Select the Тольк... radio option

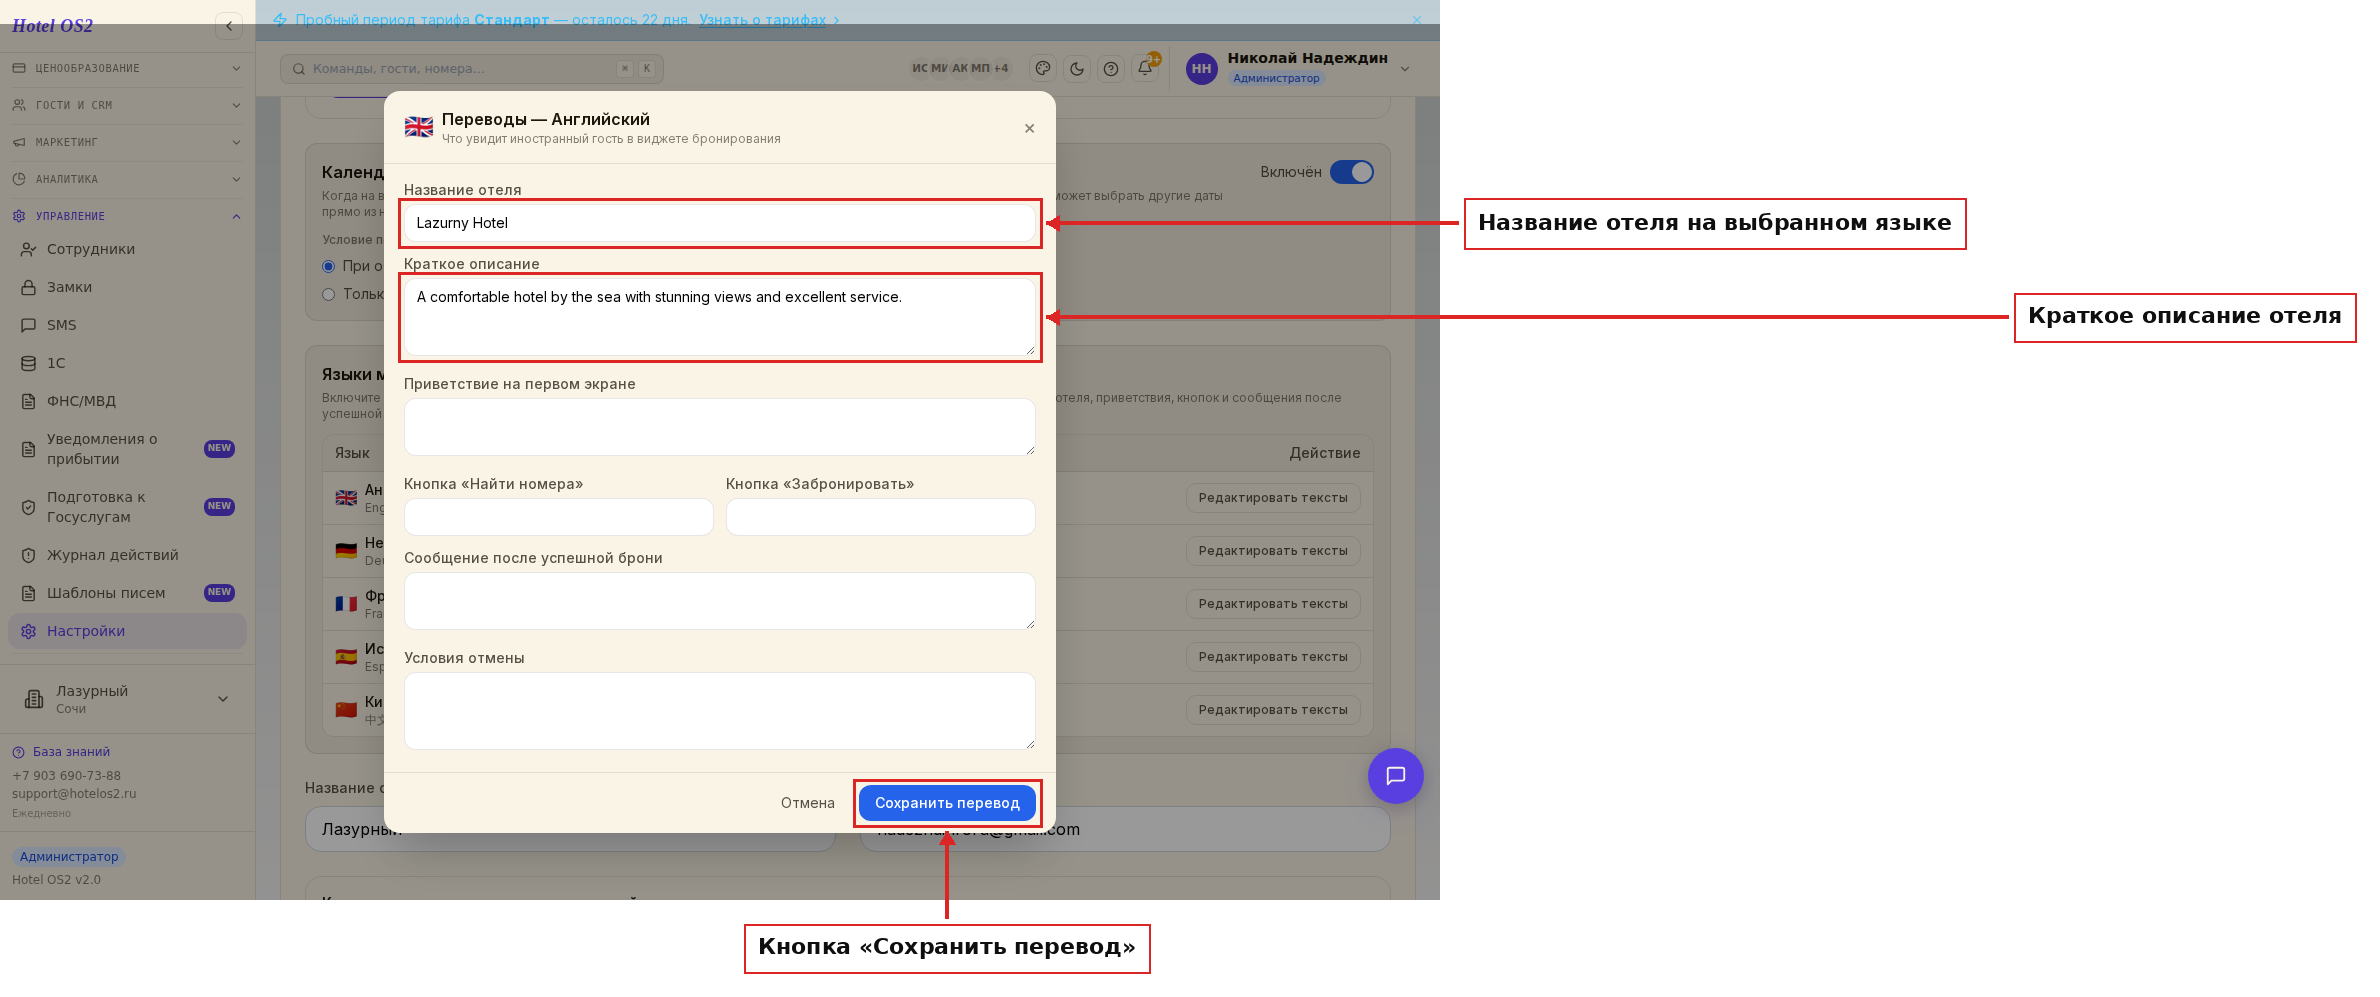coord(328,294)
